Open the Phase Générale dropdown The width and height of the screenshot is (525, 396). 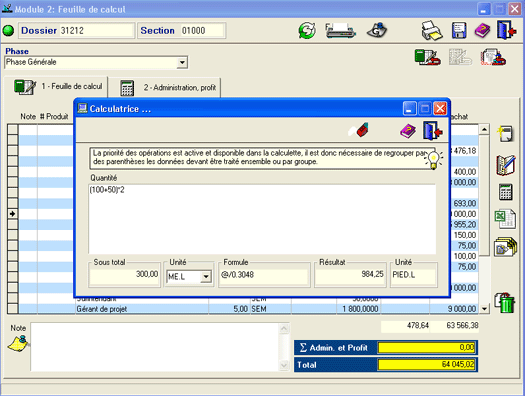[182, 63]
